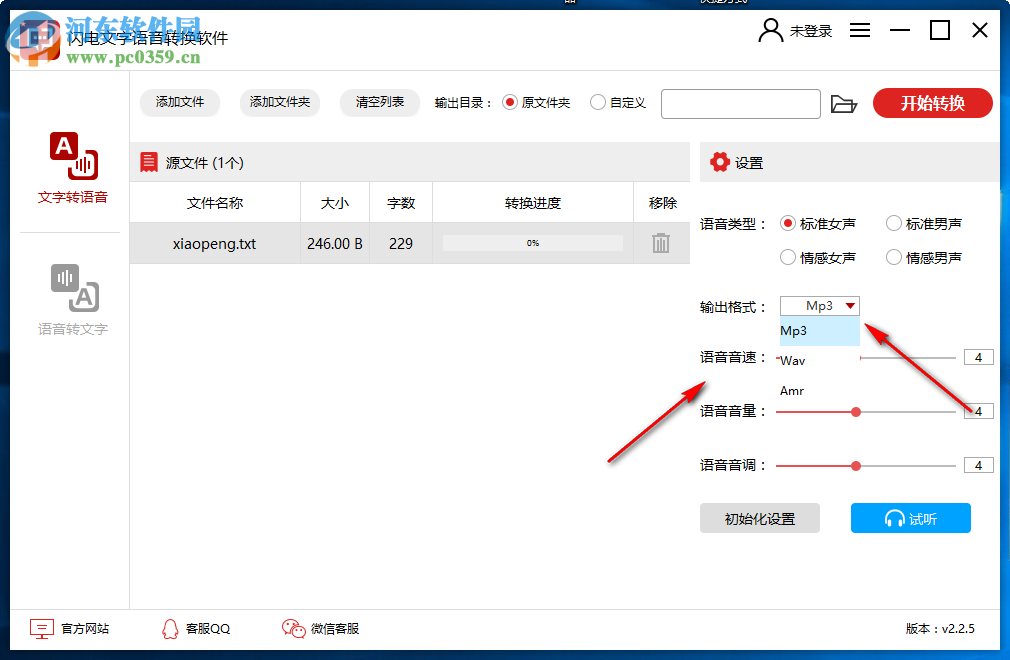
Task: Adjust the 语音音量 volume slider handle
Action: click(855, 412)
